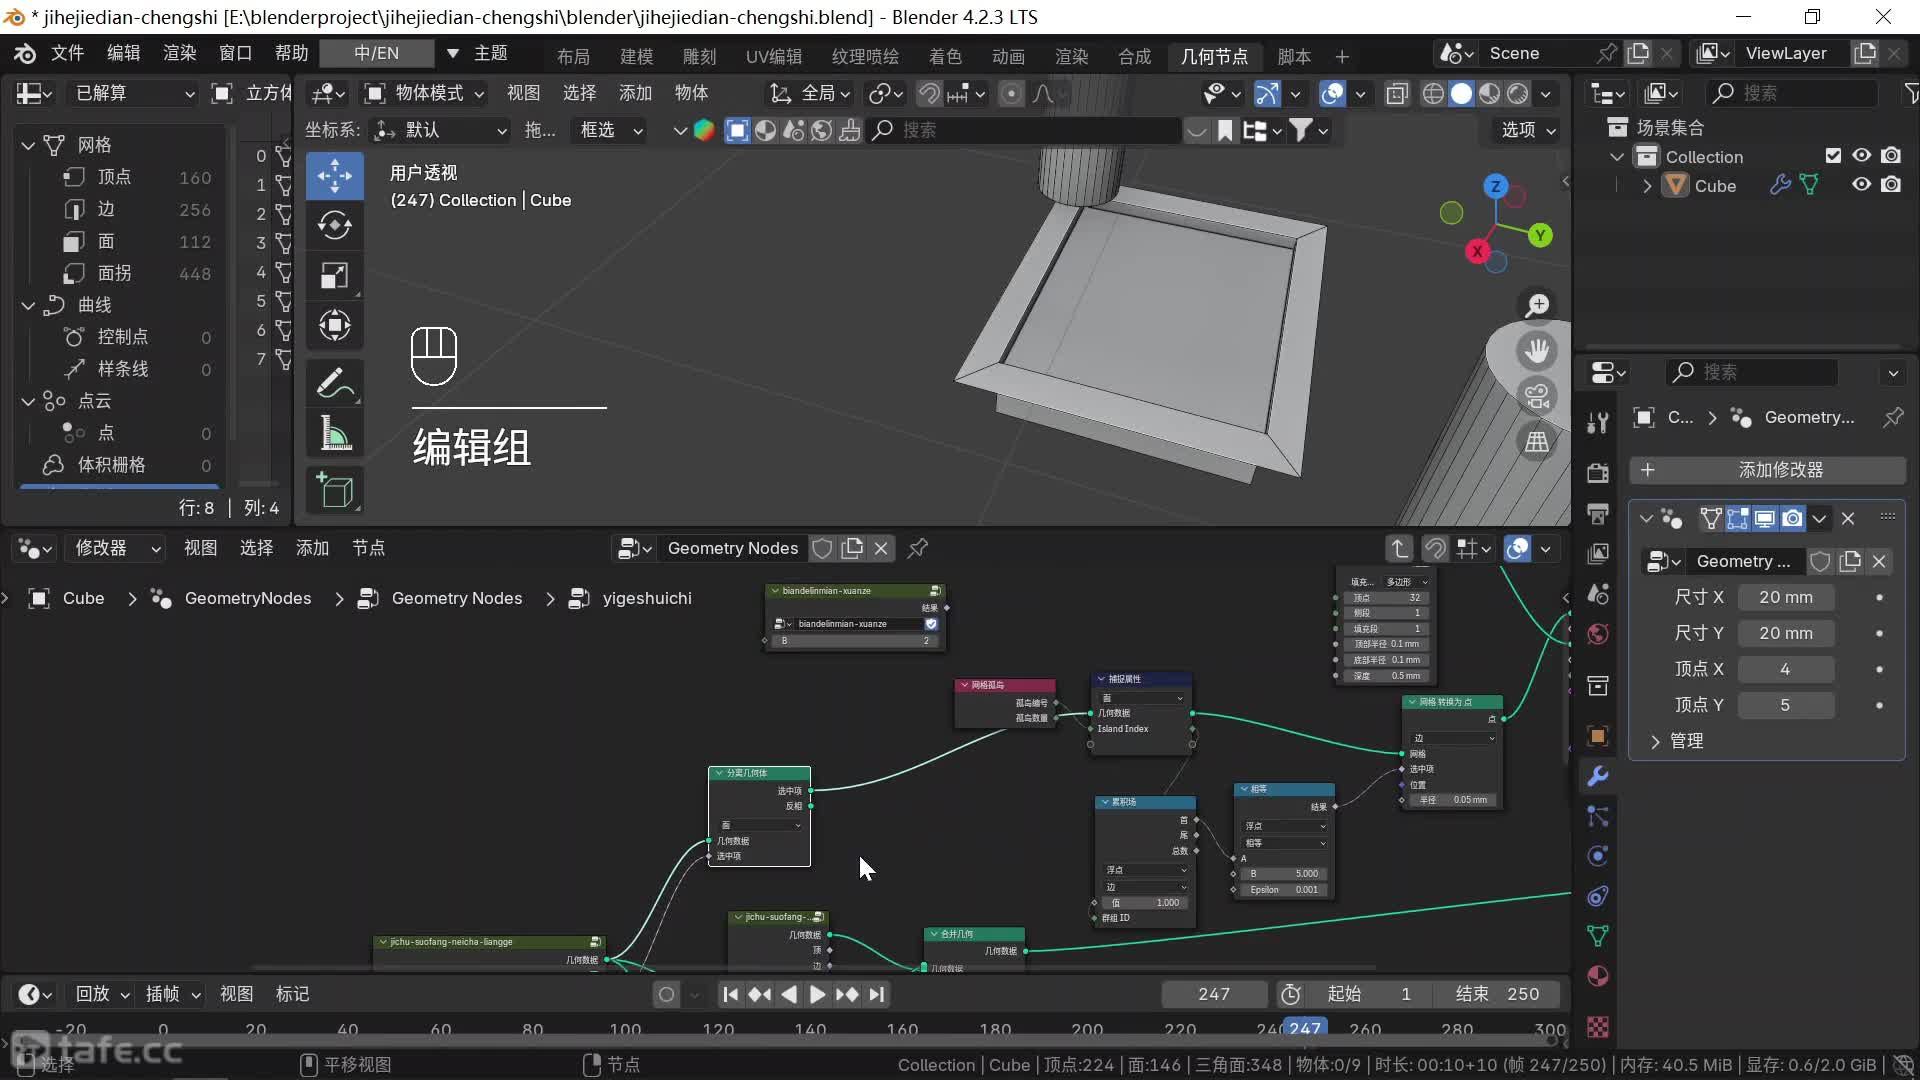Toggle camera view in viewport

tap(1537, 396)
